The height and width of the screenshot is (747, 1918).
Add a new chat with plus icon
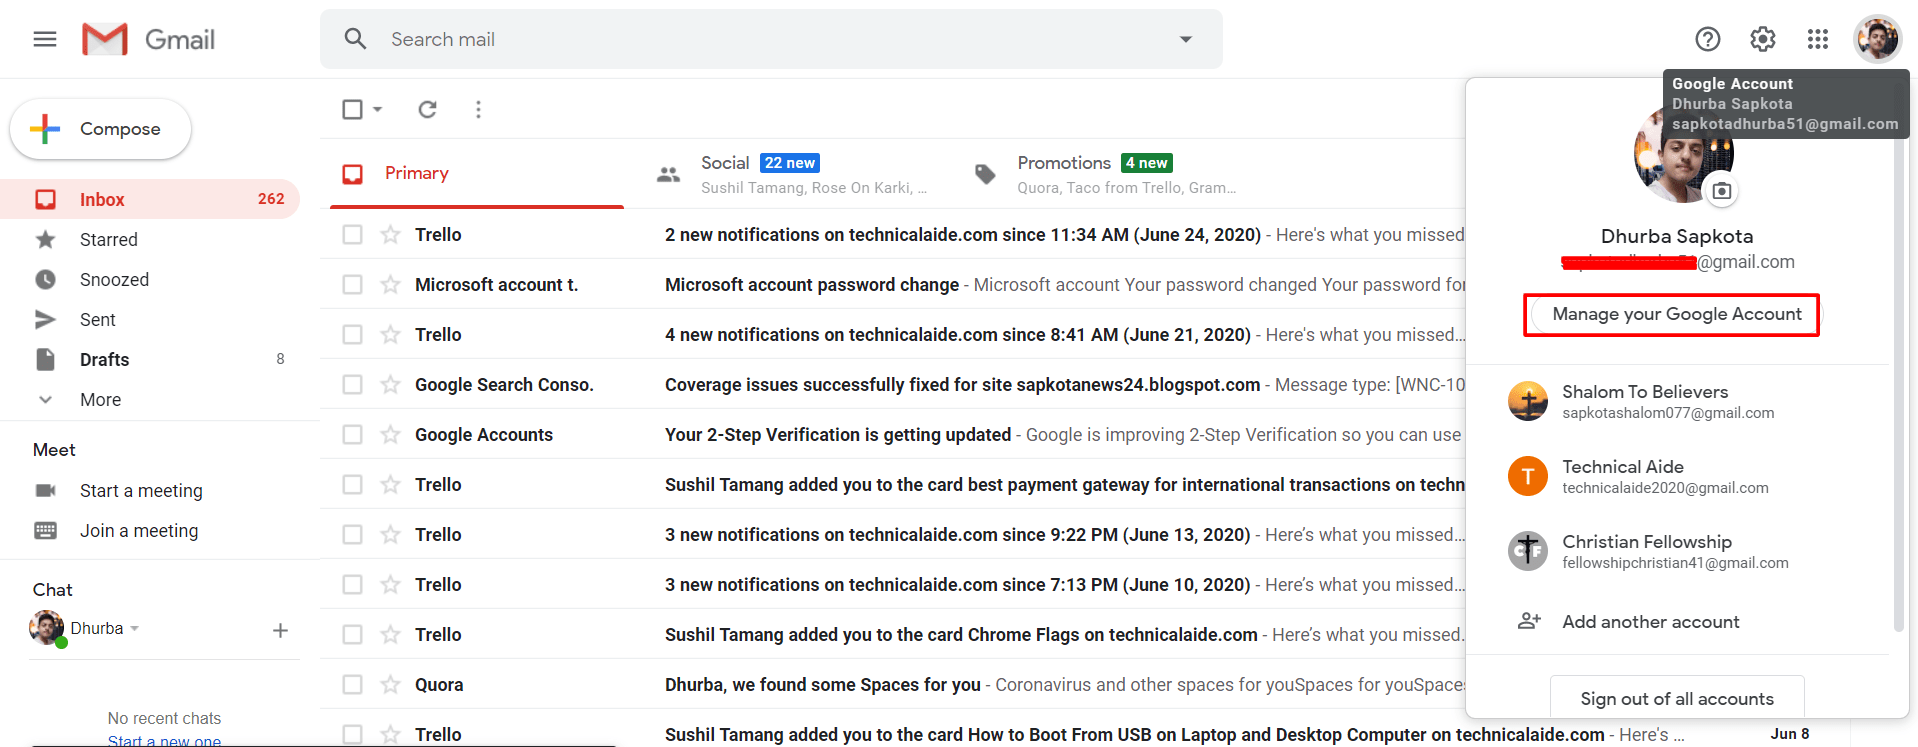[280, 630]
